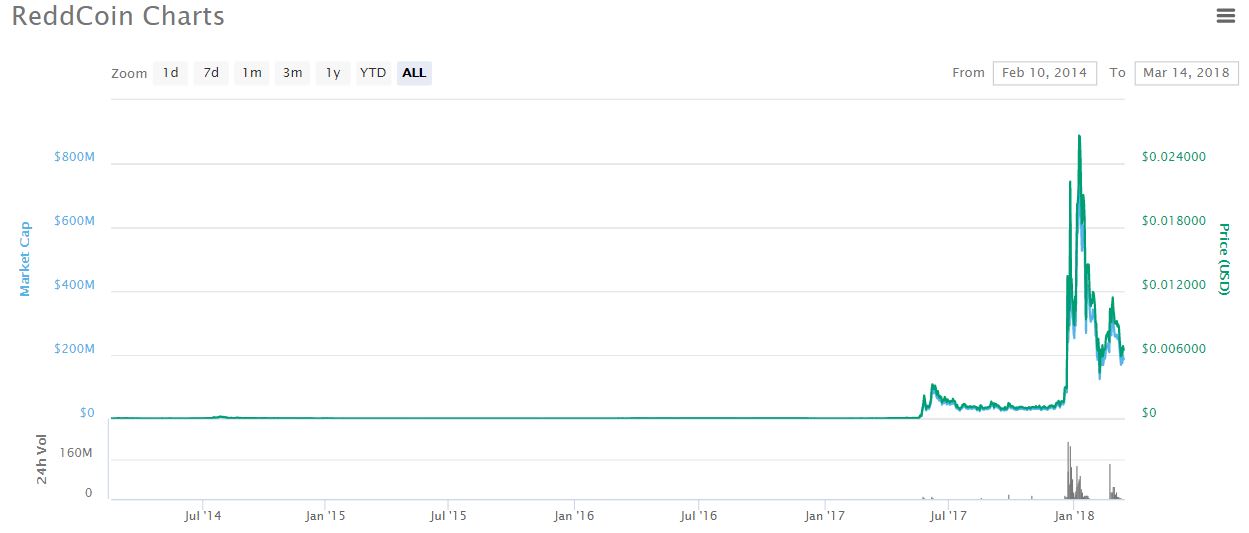Click the 160M volume axis label
The image size is (1249, 533).
click(x=75, y=453)
